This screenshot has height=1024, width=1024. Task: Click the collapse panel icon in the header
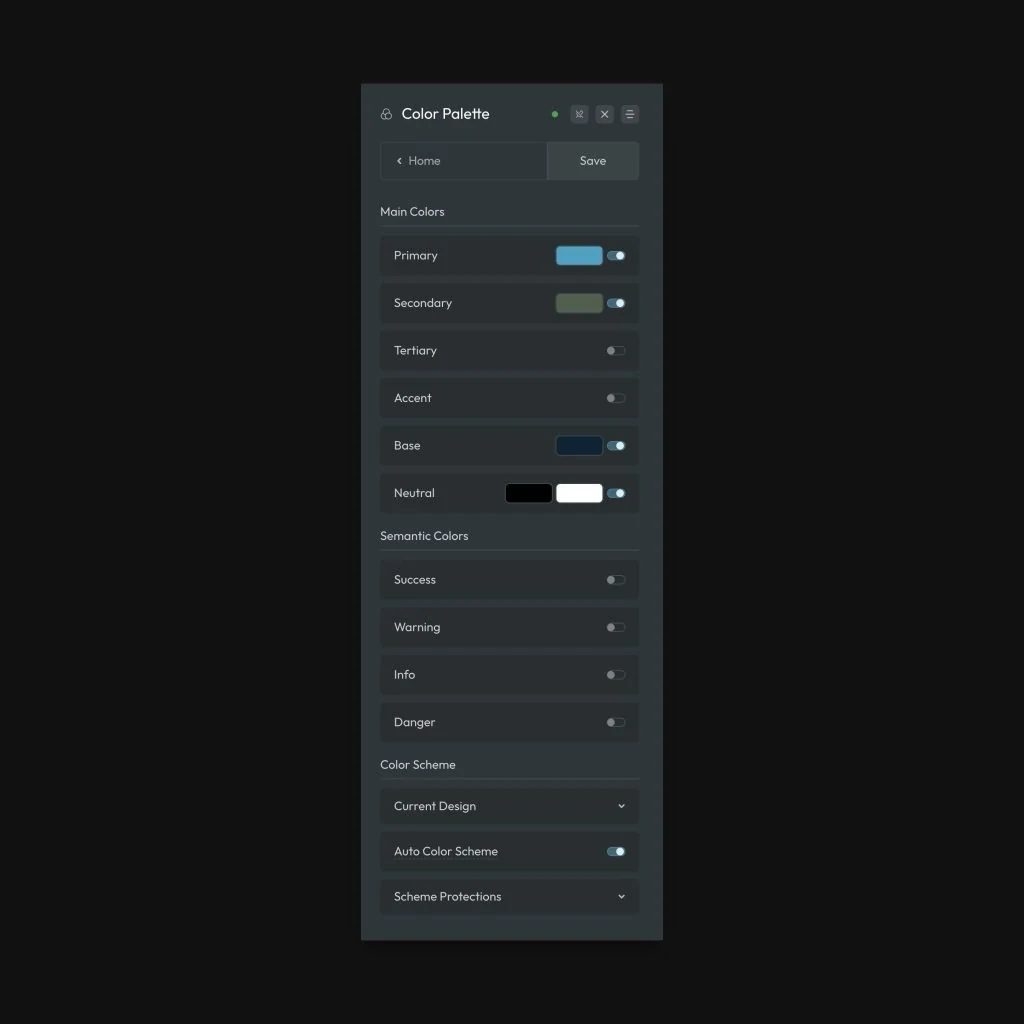579,114
